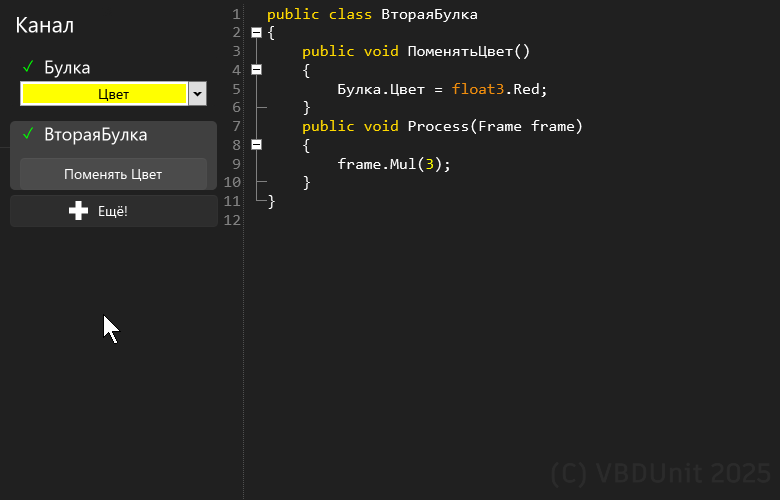Open the yellow Цвет color swatch

click(104, 94)
